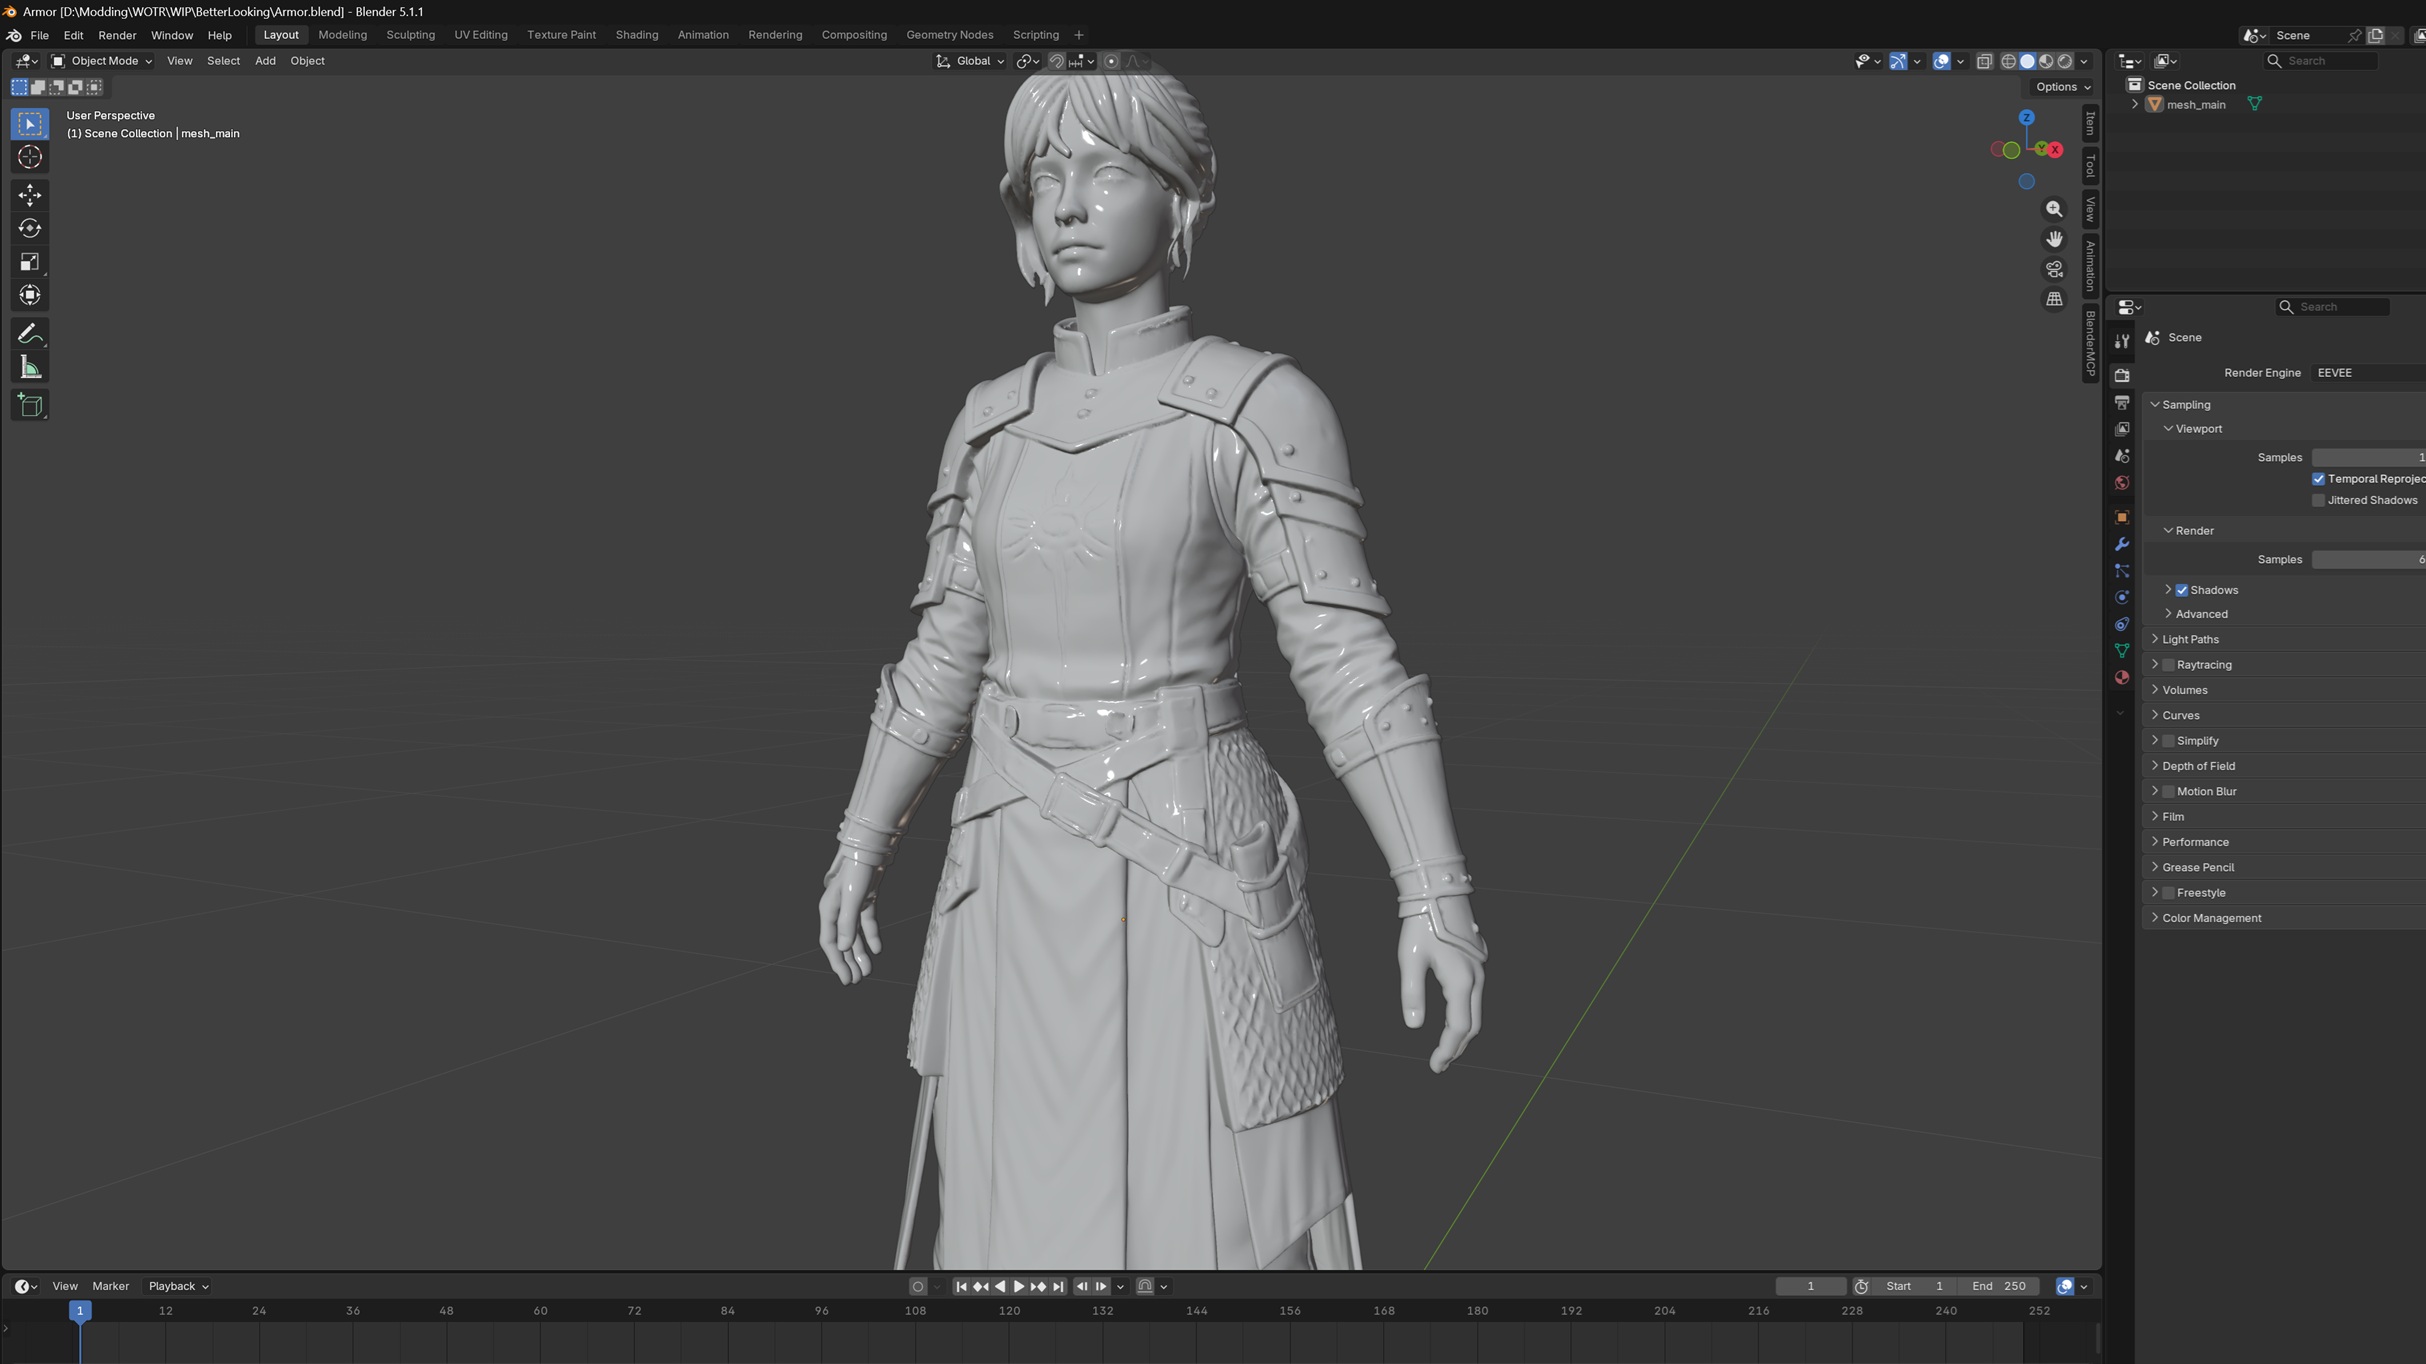2426x1364 pixels.
Task: Open the Render menu
Action: (x=117, y=35)
